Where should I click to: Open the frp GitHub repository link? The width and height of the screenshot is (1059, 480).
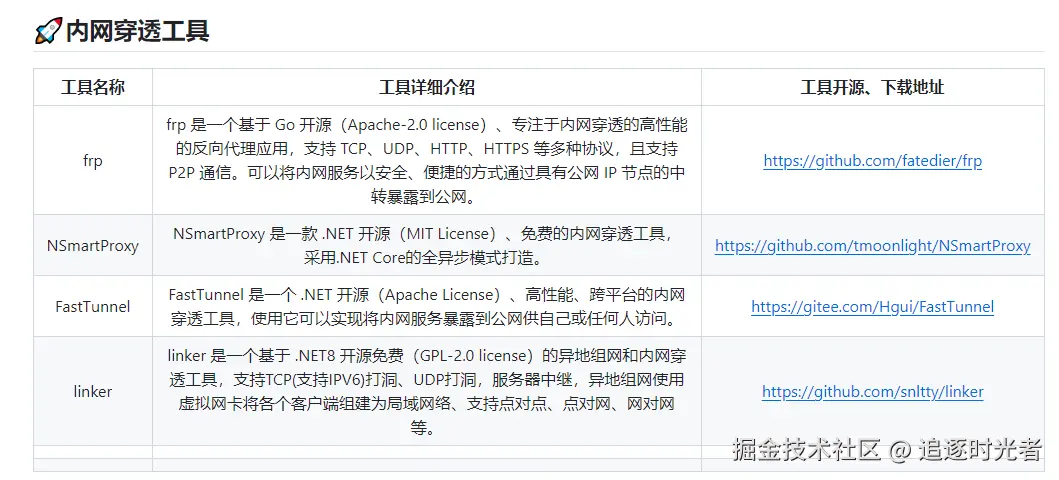(x=873, y=161)
